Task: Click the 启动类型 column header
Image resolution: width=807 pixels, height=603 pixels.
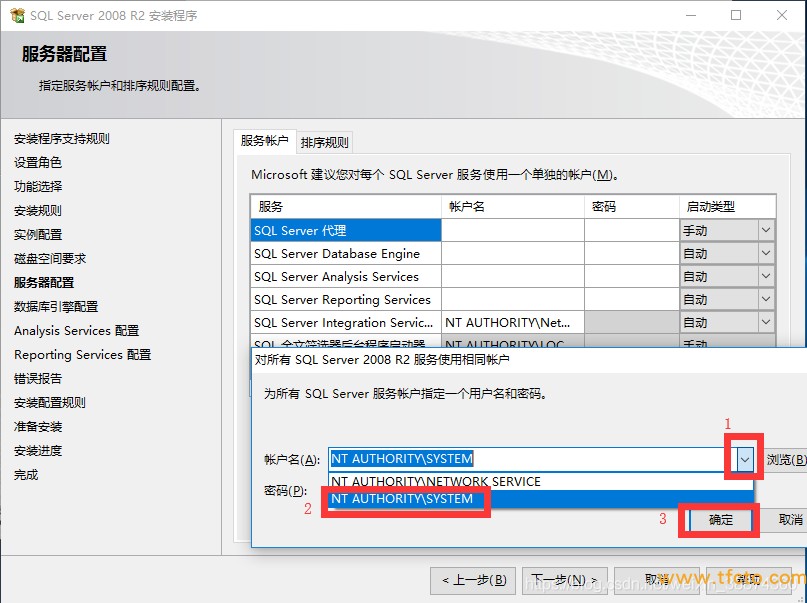Action: [727, 206]
